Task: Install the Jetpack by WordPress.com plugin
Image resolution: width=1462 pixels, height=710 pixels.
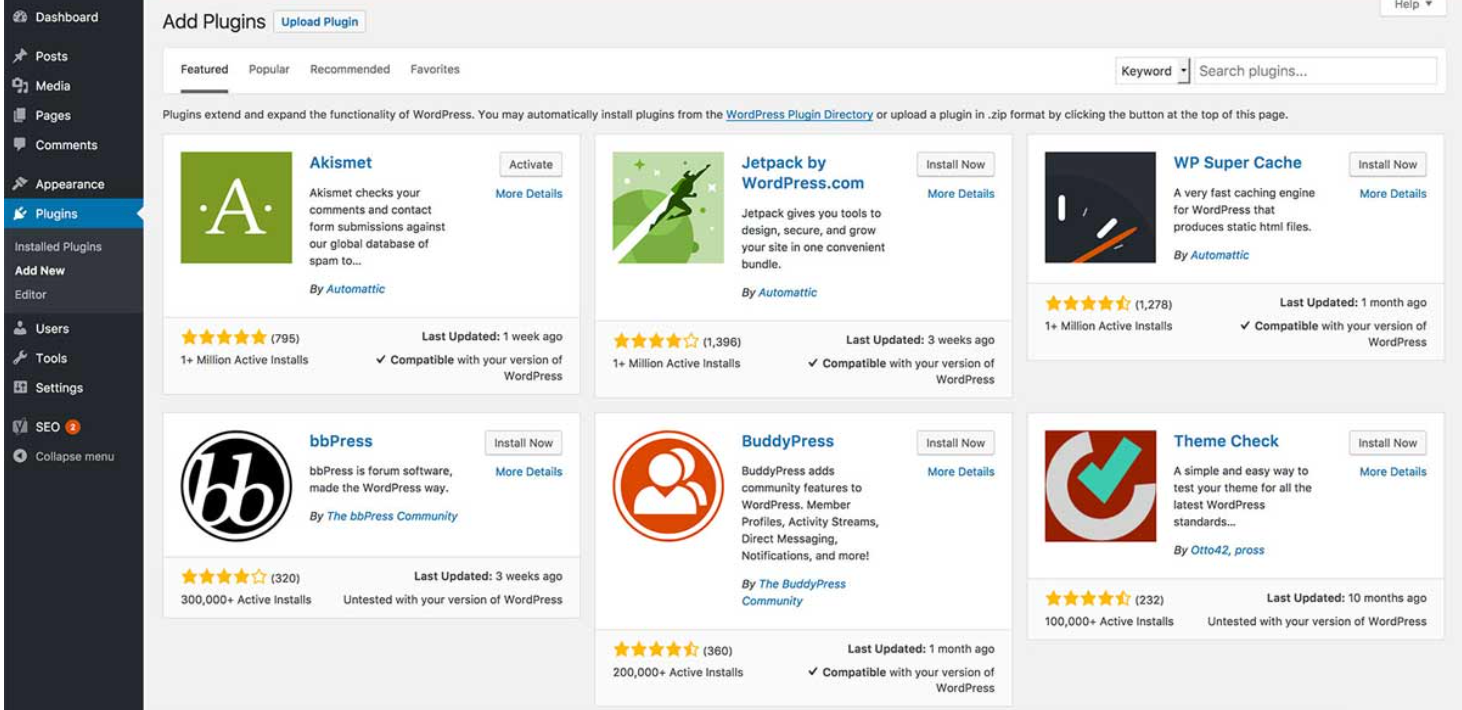Action: [x=955, y=165]
